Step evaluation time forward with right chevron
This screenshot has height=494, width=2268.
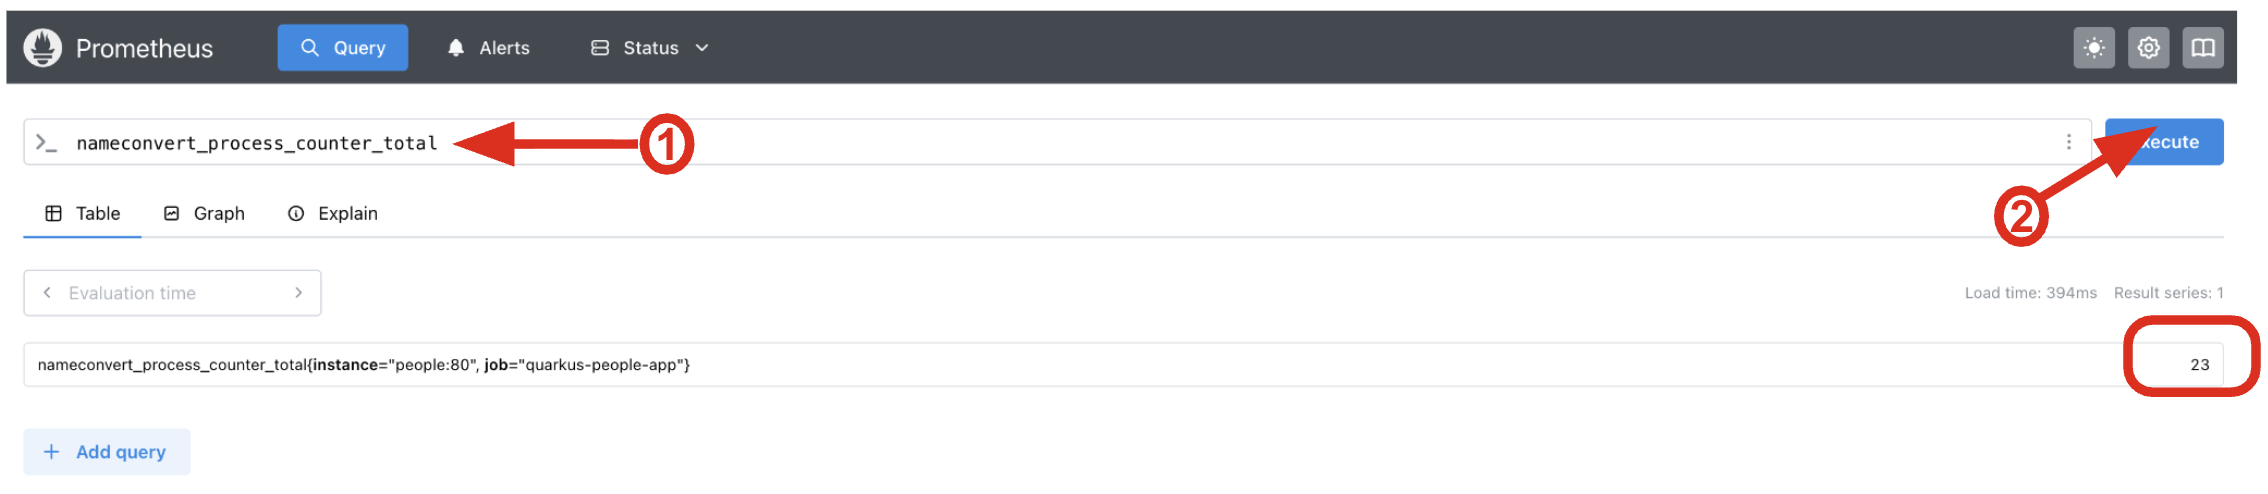tap(298, 293)
